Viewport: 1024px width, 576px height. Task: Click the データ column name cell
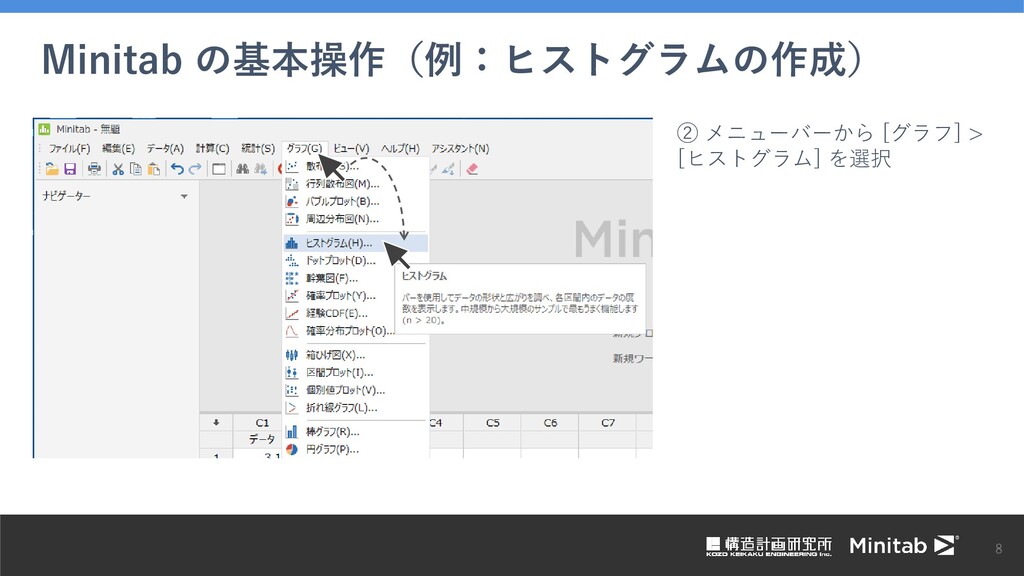point(262,440)
